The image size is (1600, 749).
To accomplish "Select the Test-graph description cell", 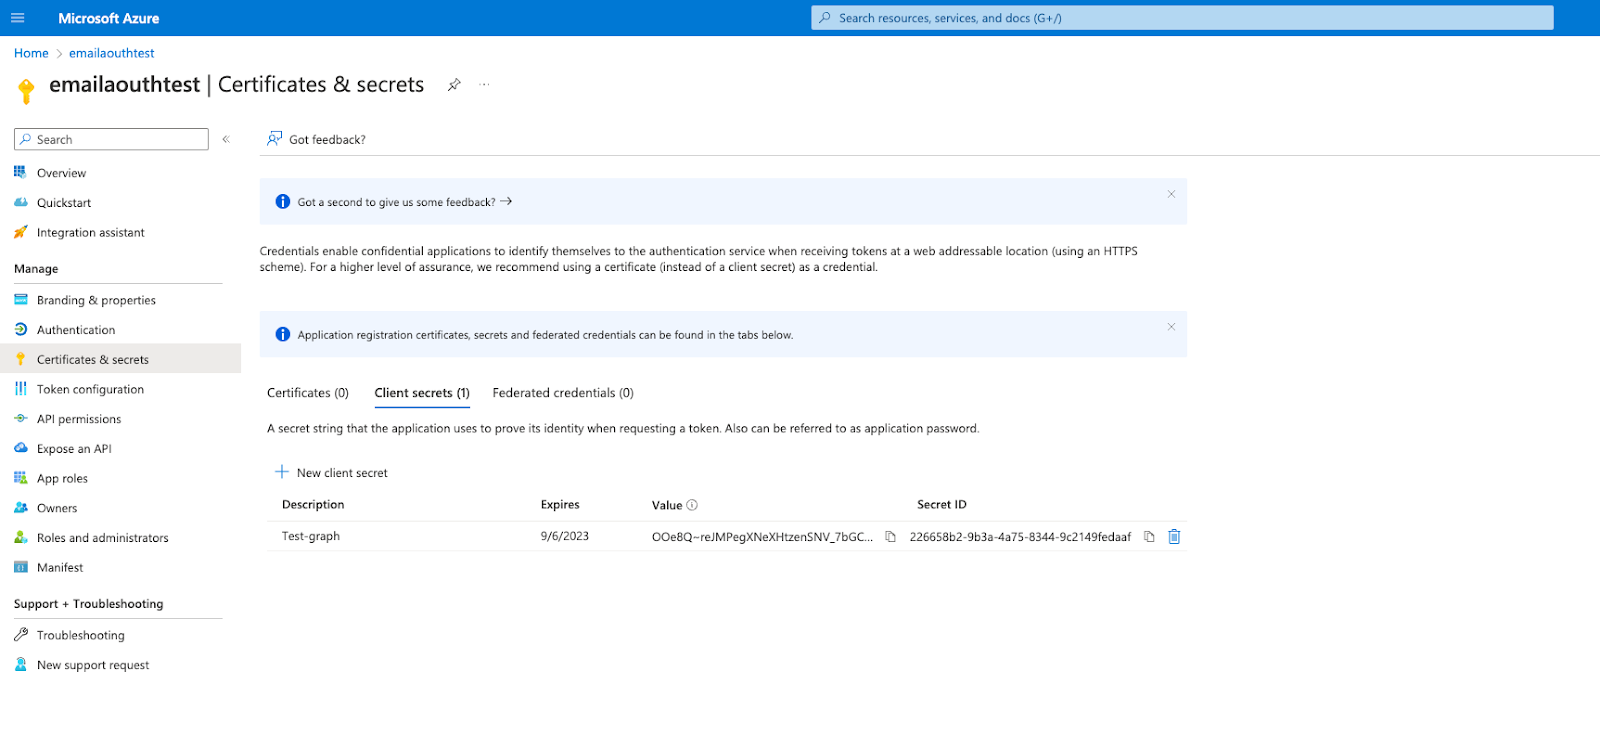I will click(x=311, y=536).
